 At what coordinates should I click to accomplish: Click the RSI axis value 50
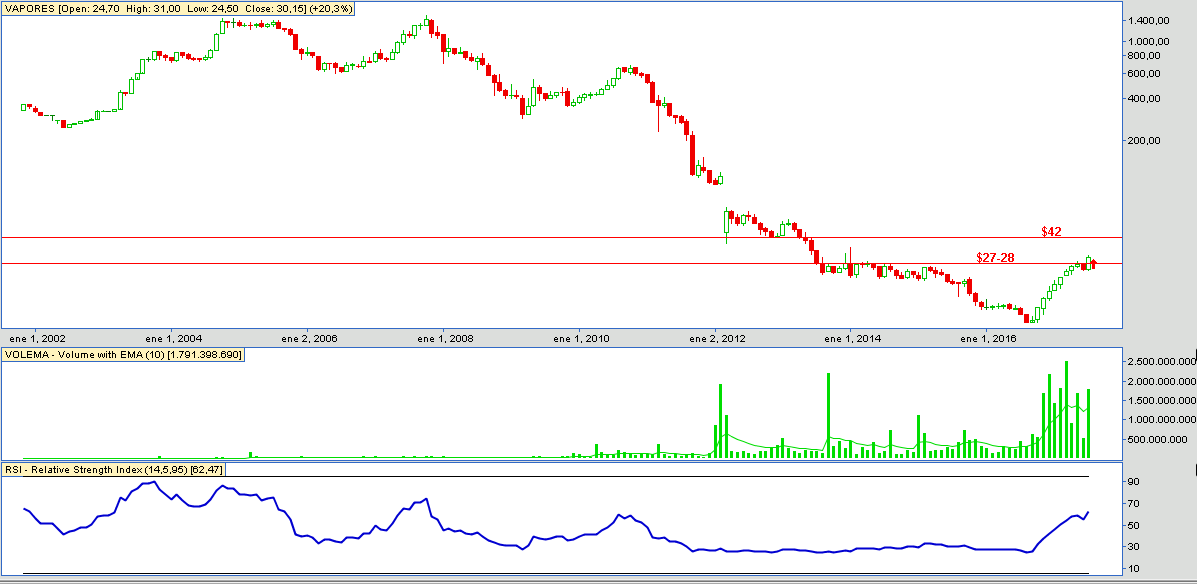1134,525
